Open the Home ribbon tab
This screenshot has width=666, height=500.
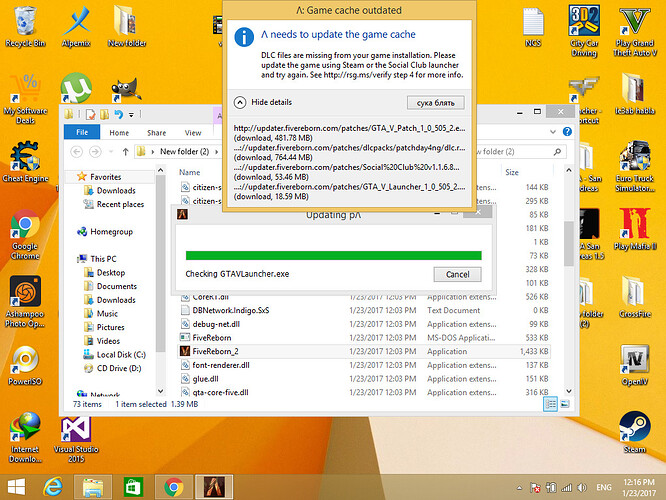(x=119, y=133)
